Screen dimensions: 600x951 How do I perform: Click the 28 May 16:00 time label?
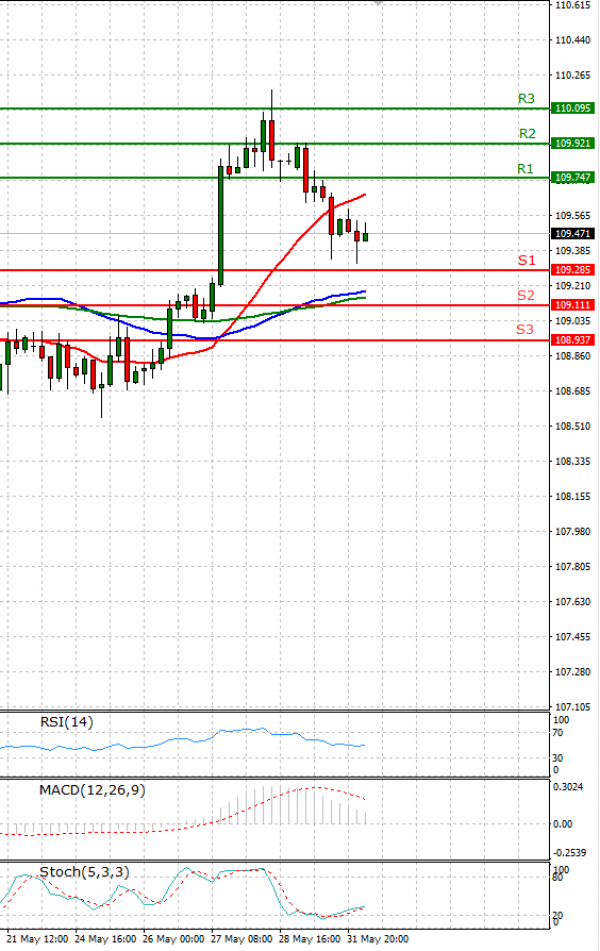tap(309, 939)
